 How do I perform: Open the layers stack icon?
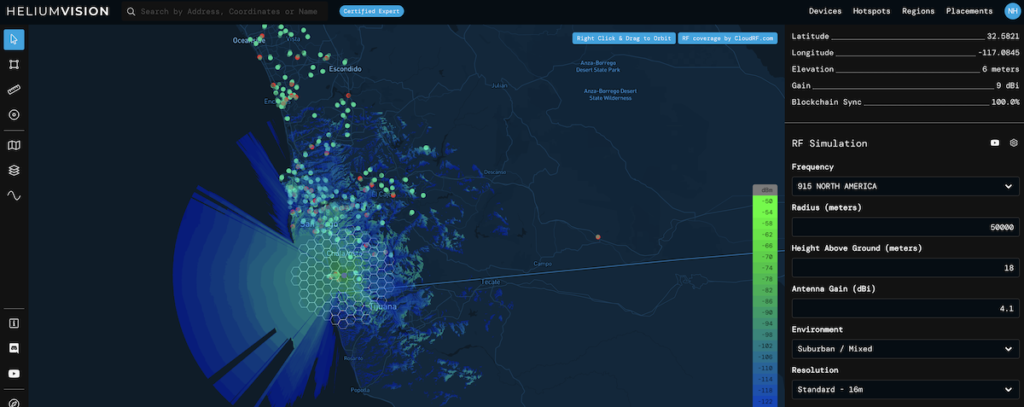tap(14, 170)
